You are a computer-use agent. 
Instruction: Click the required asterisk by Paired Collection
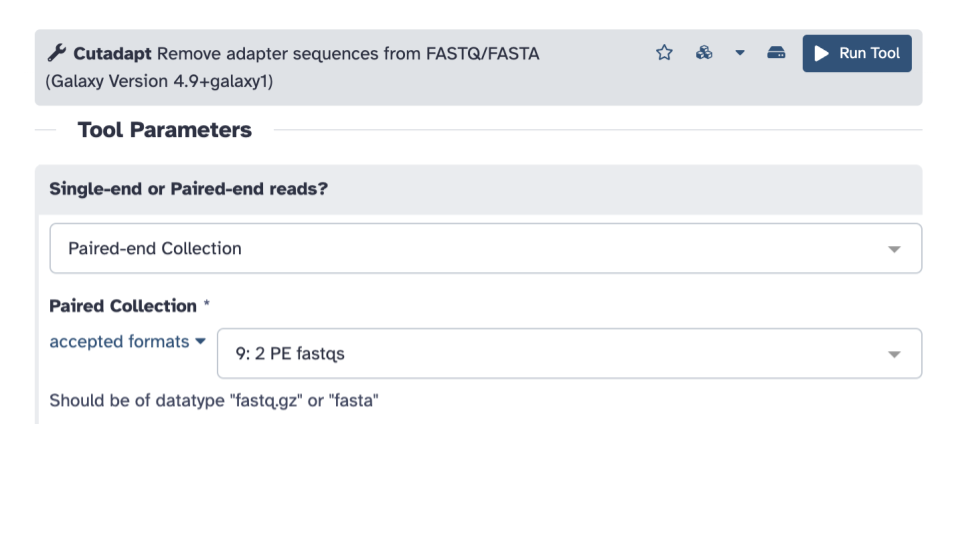click(207, 304)
